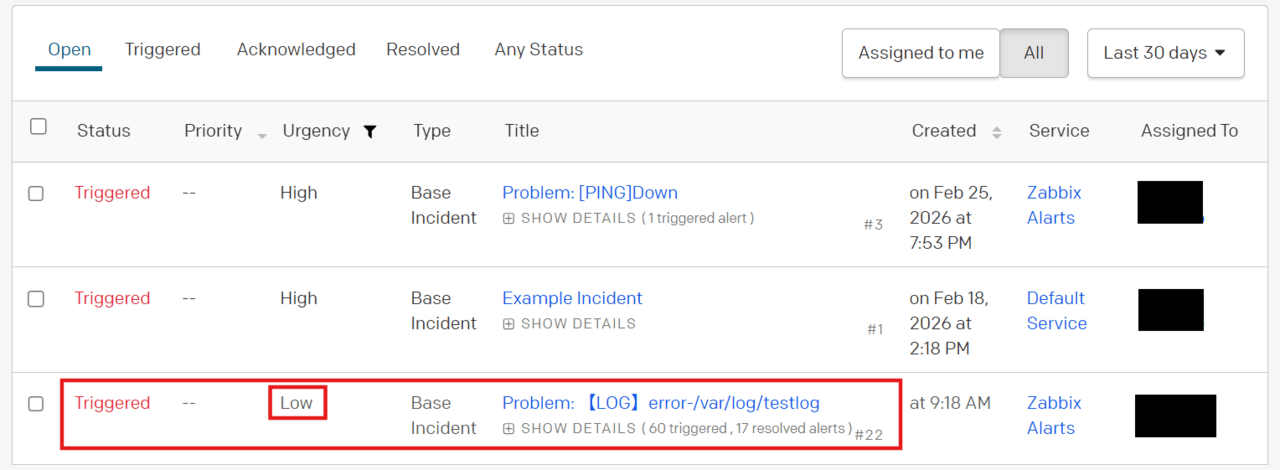Open the Resolved tab

tap(423, 49)
